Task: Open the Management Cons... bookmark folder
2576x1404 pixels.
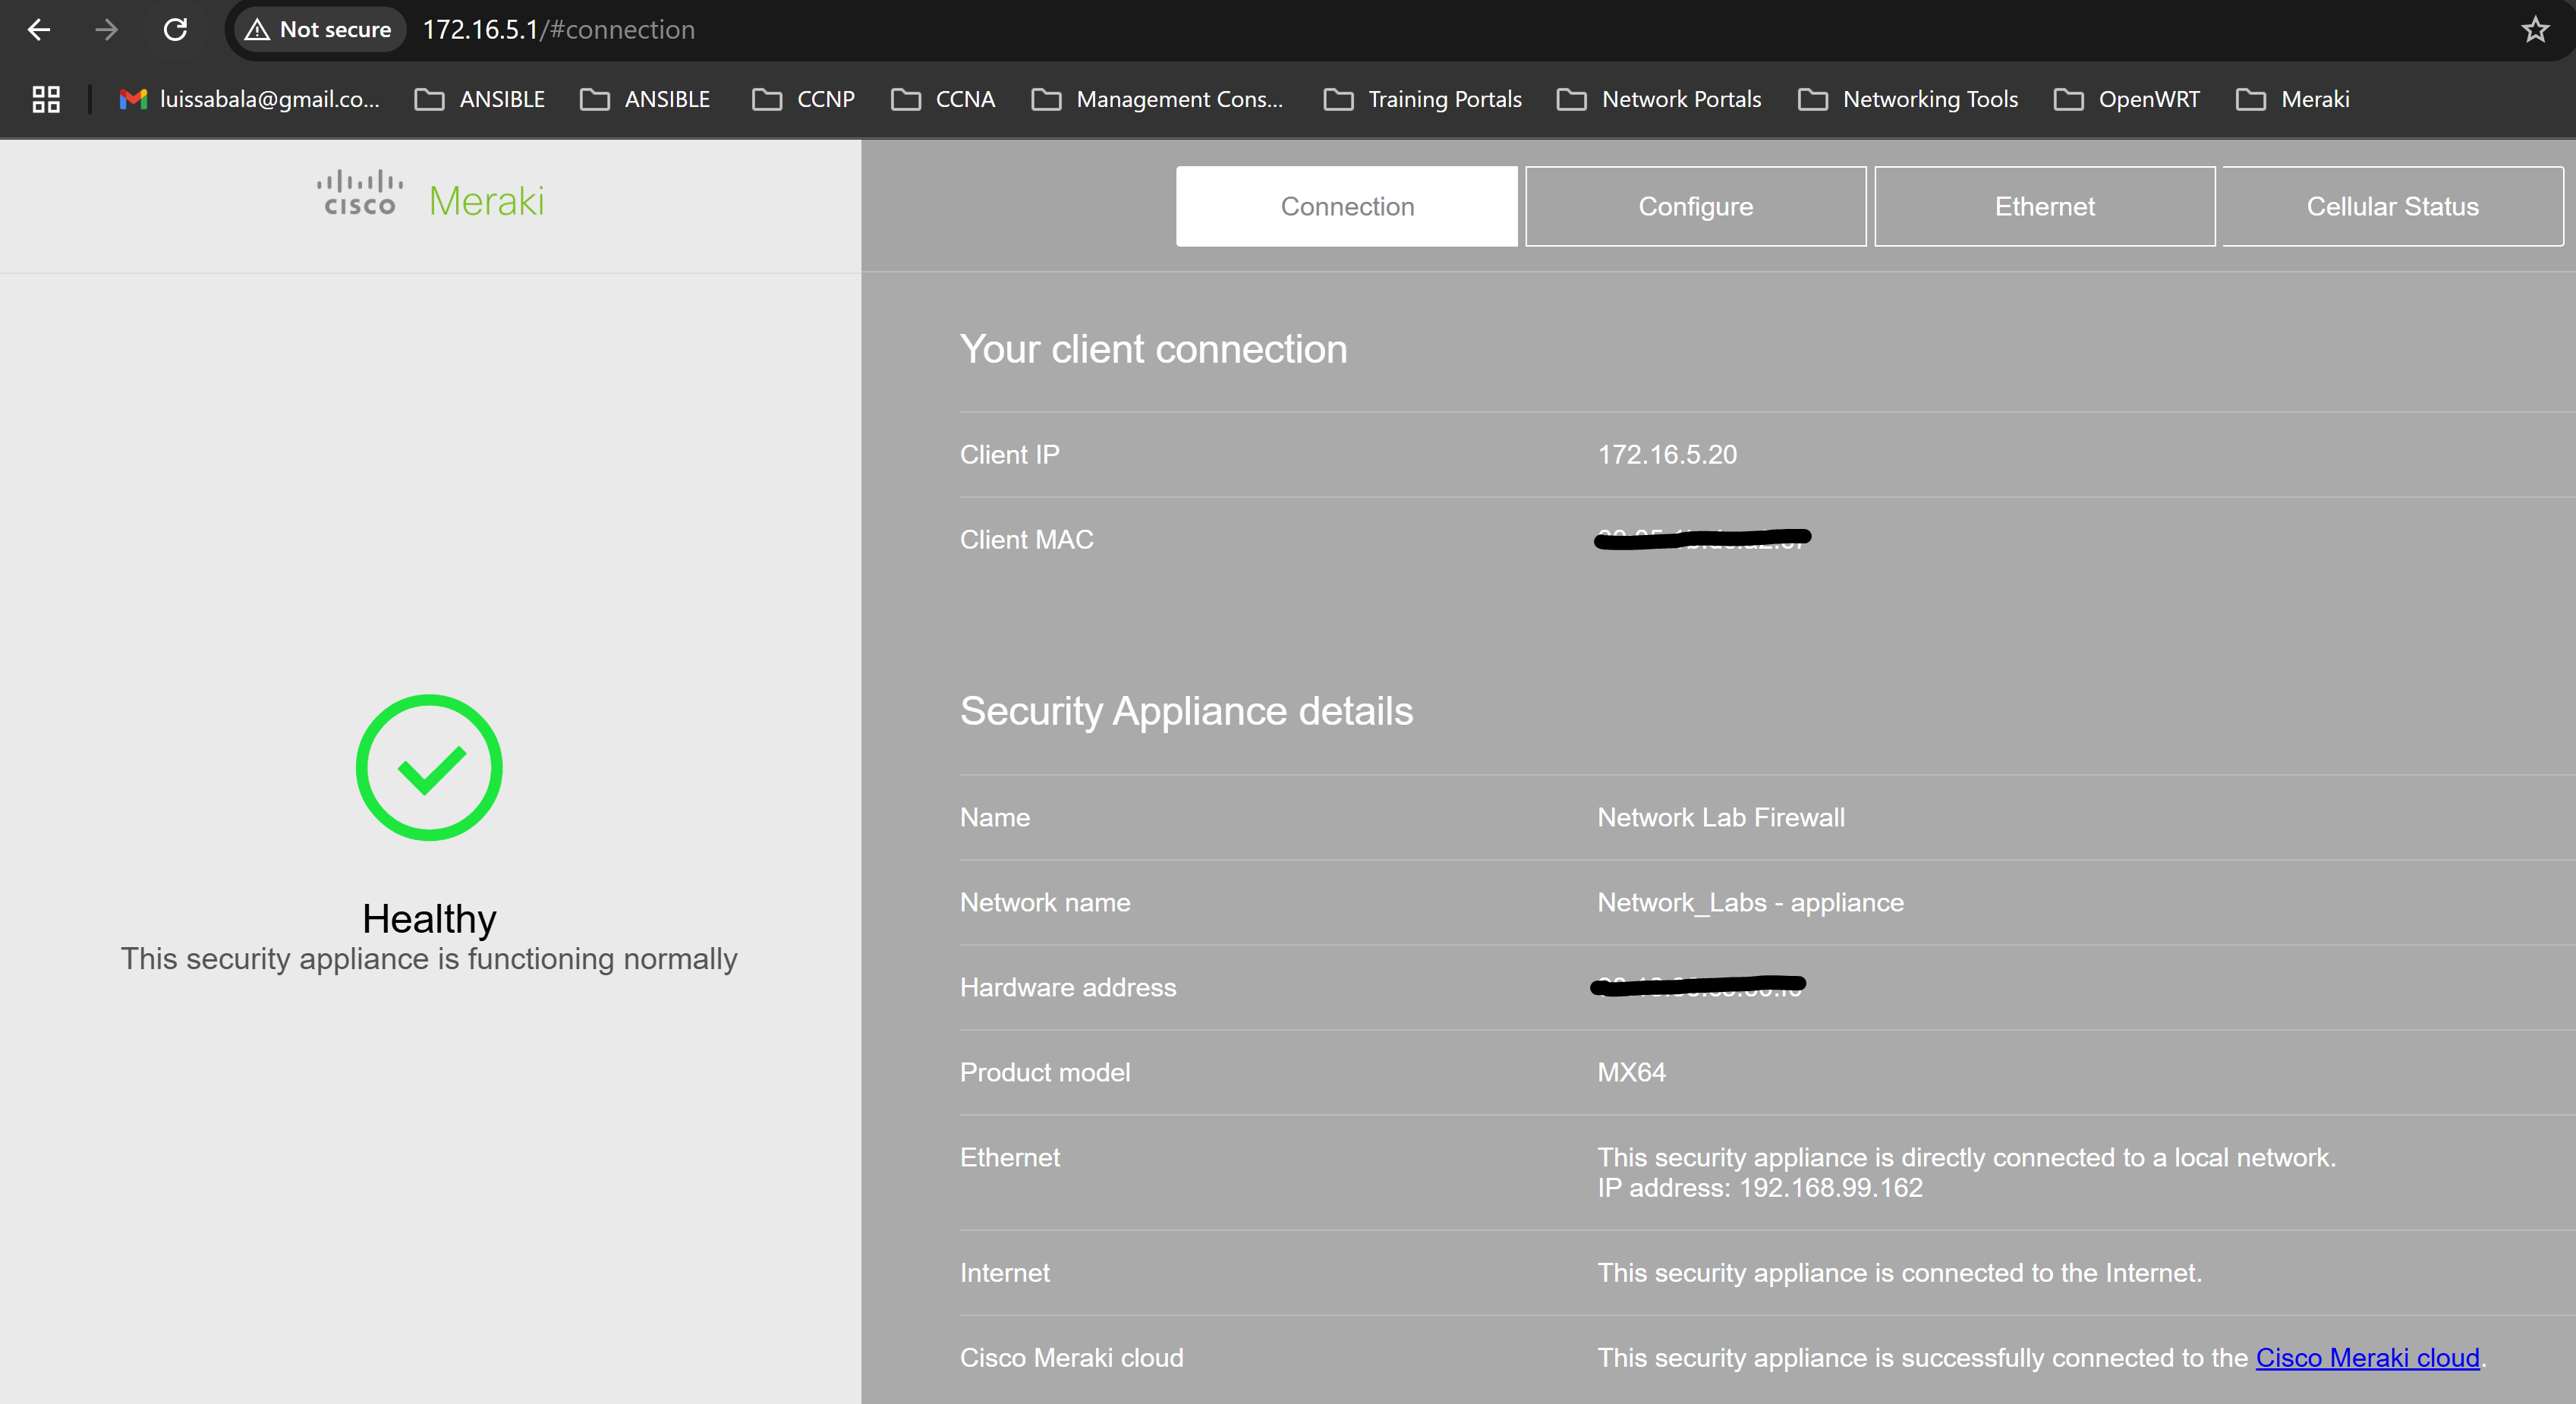Action: [1158, 99]
